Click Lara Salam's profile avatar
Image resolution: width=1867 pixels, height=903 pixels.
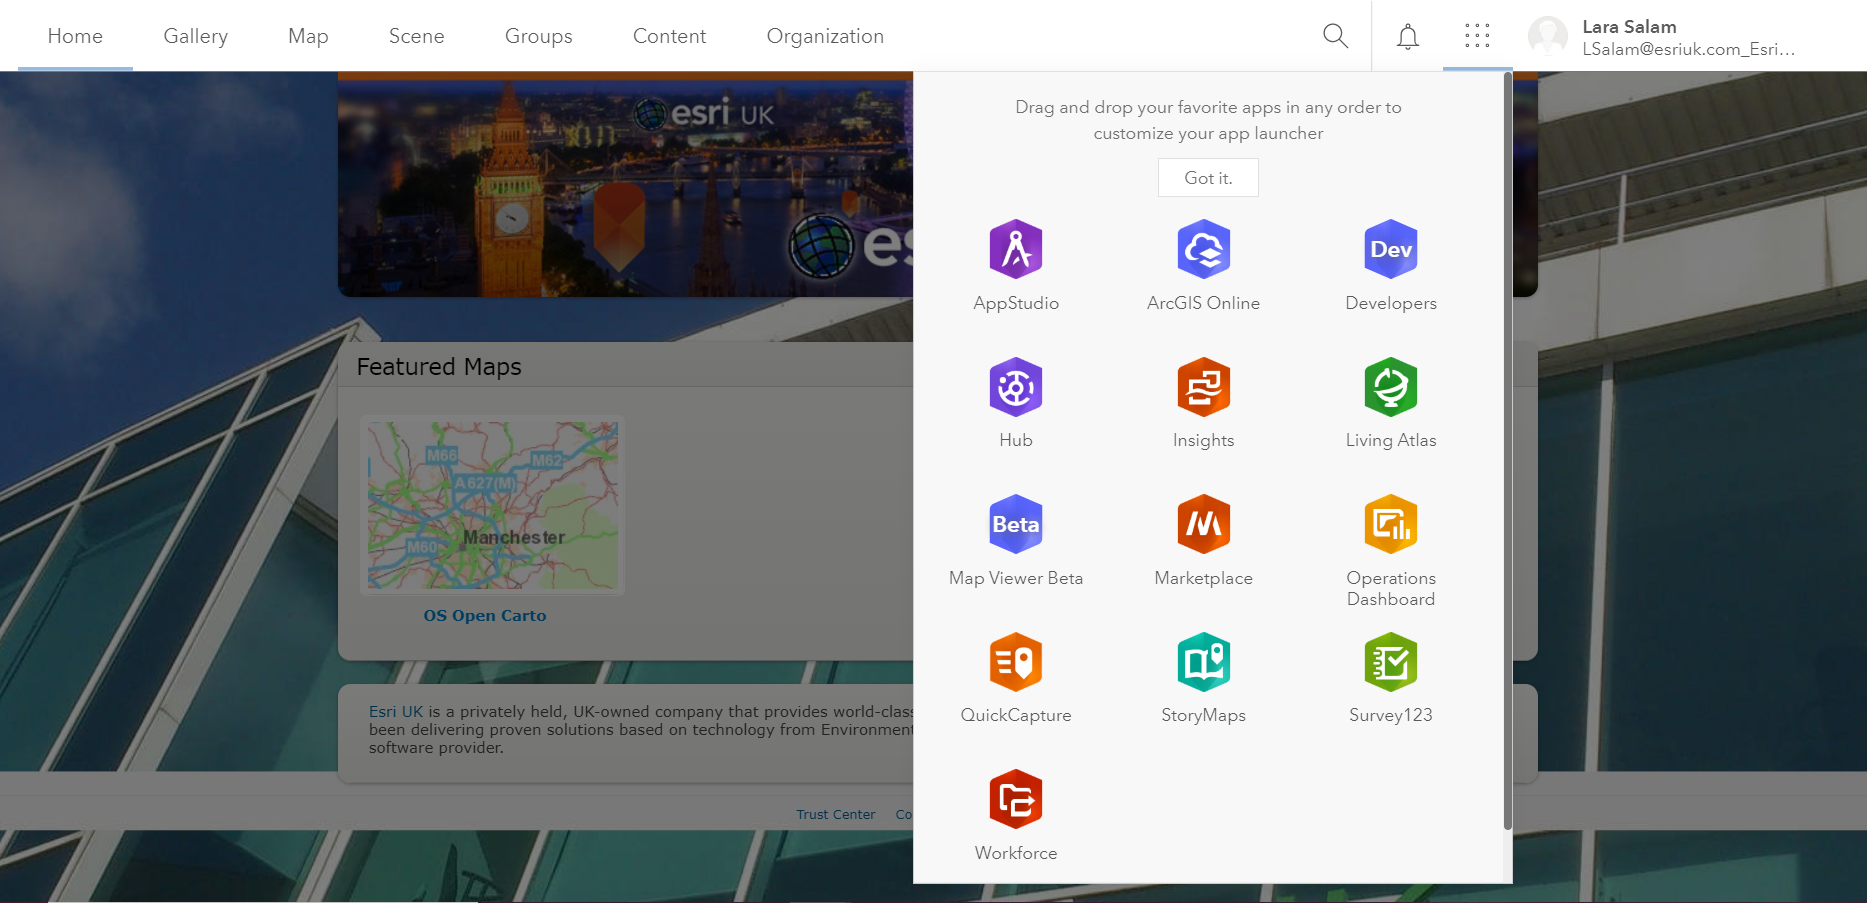(1547, 36)
